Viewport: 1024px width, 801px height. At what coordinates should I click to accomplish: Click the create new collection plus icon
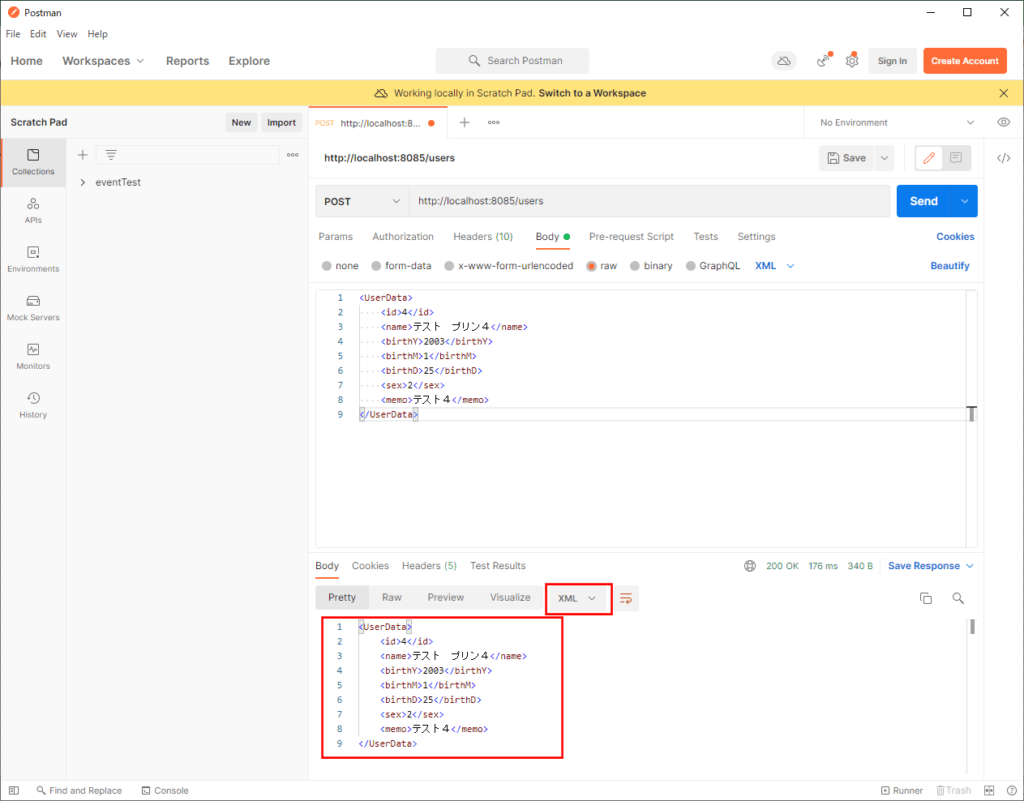[x=82, y=155]
